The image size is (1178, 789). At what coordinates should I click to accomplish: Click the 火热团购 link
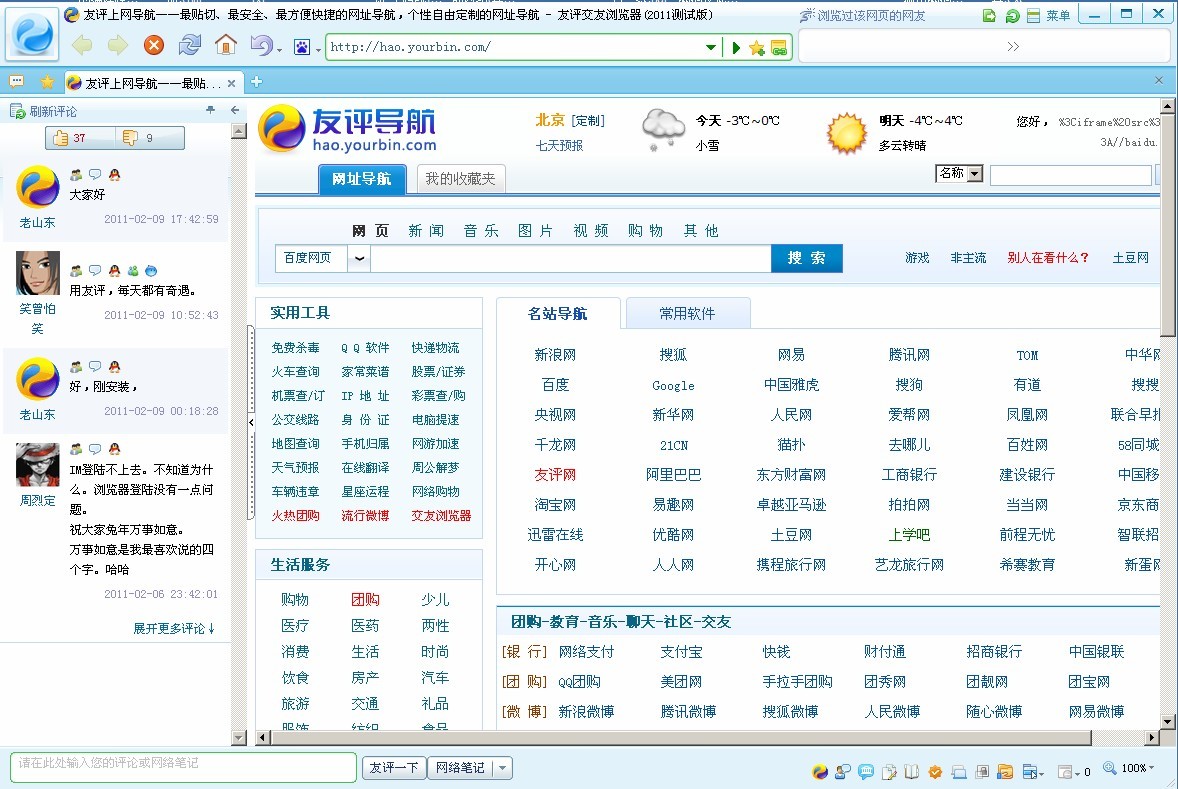[x=295, y=515]
